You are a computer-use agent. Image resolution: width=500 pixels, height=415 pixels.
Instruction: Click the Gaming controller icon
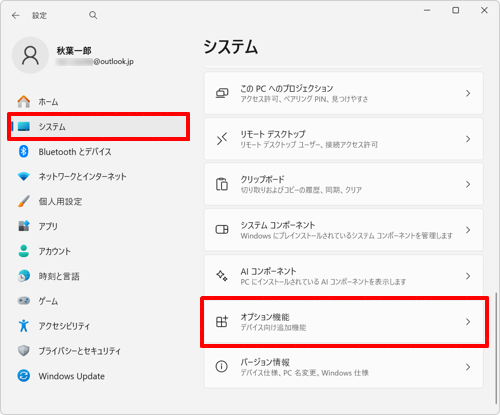[24, 301]
